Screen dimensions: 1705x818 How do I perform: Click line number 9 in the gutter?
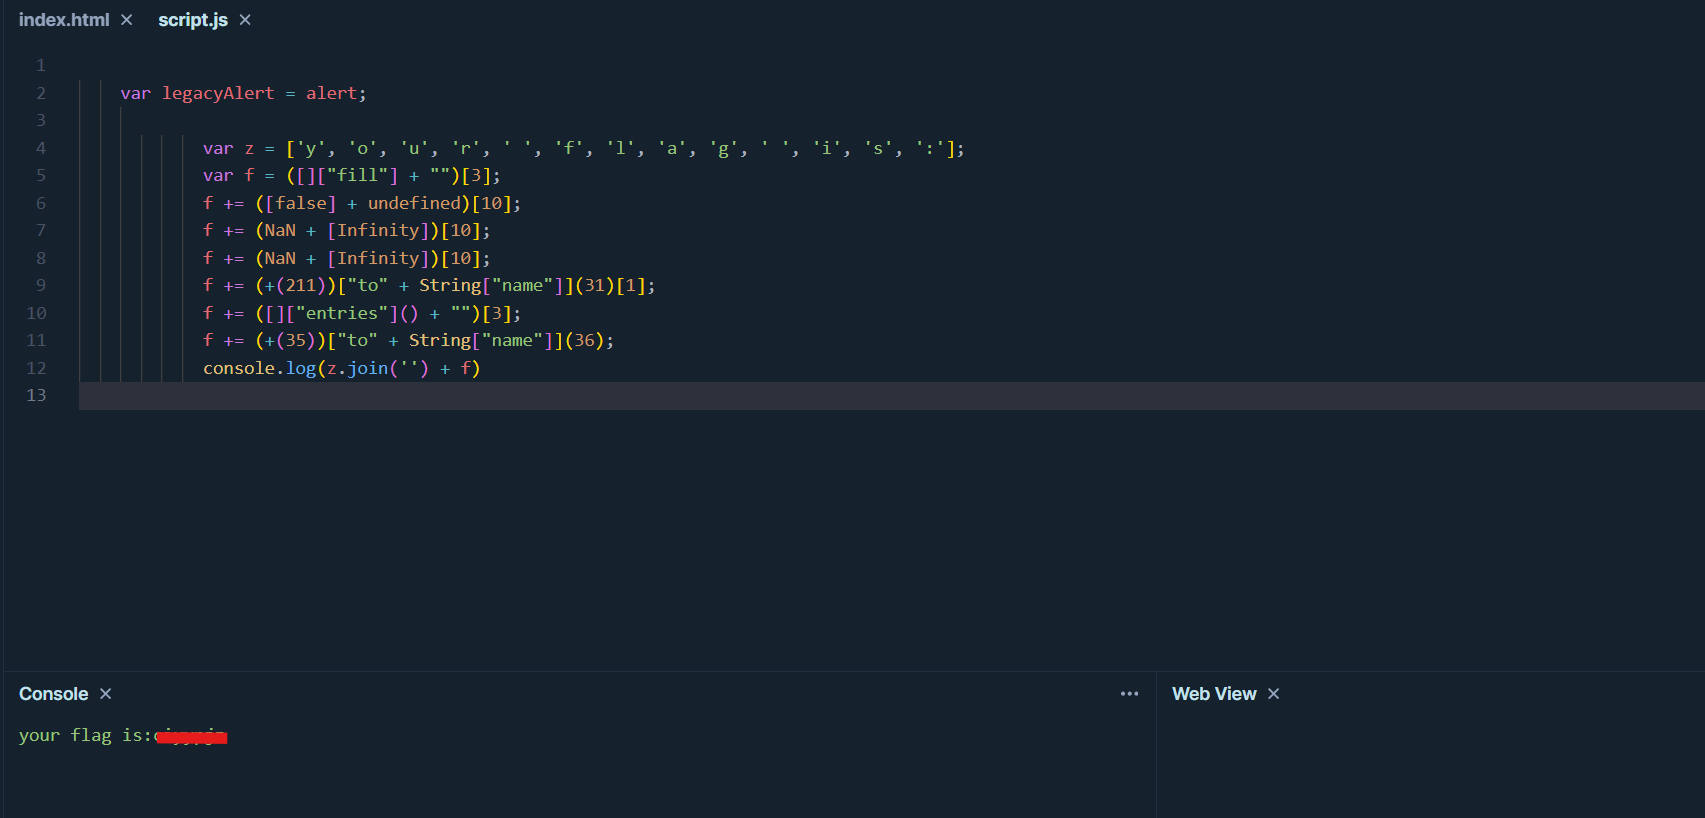coord(41,286)
